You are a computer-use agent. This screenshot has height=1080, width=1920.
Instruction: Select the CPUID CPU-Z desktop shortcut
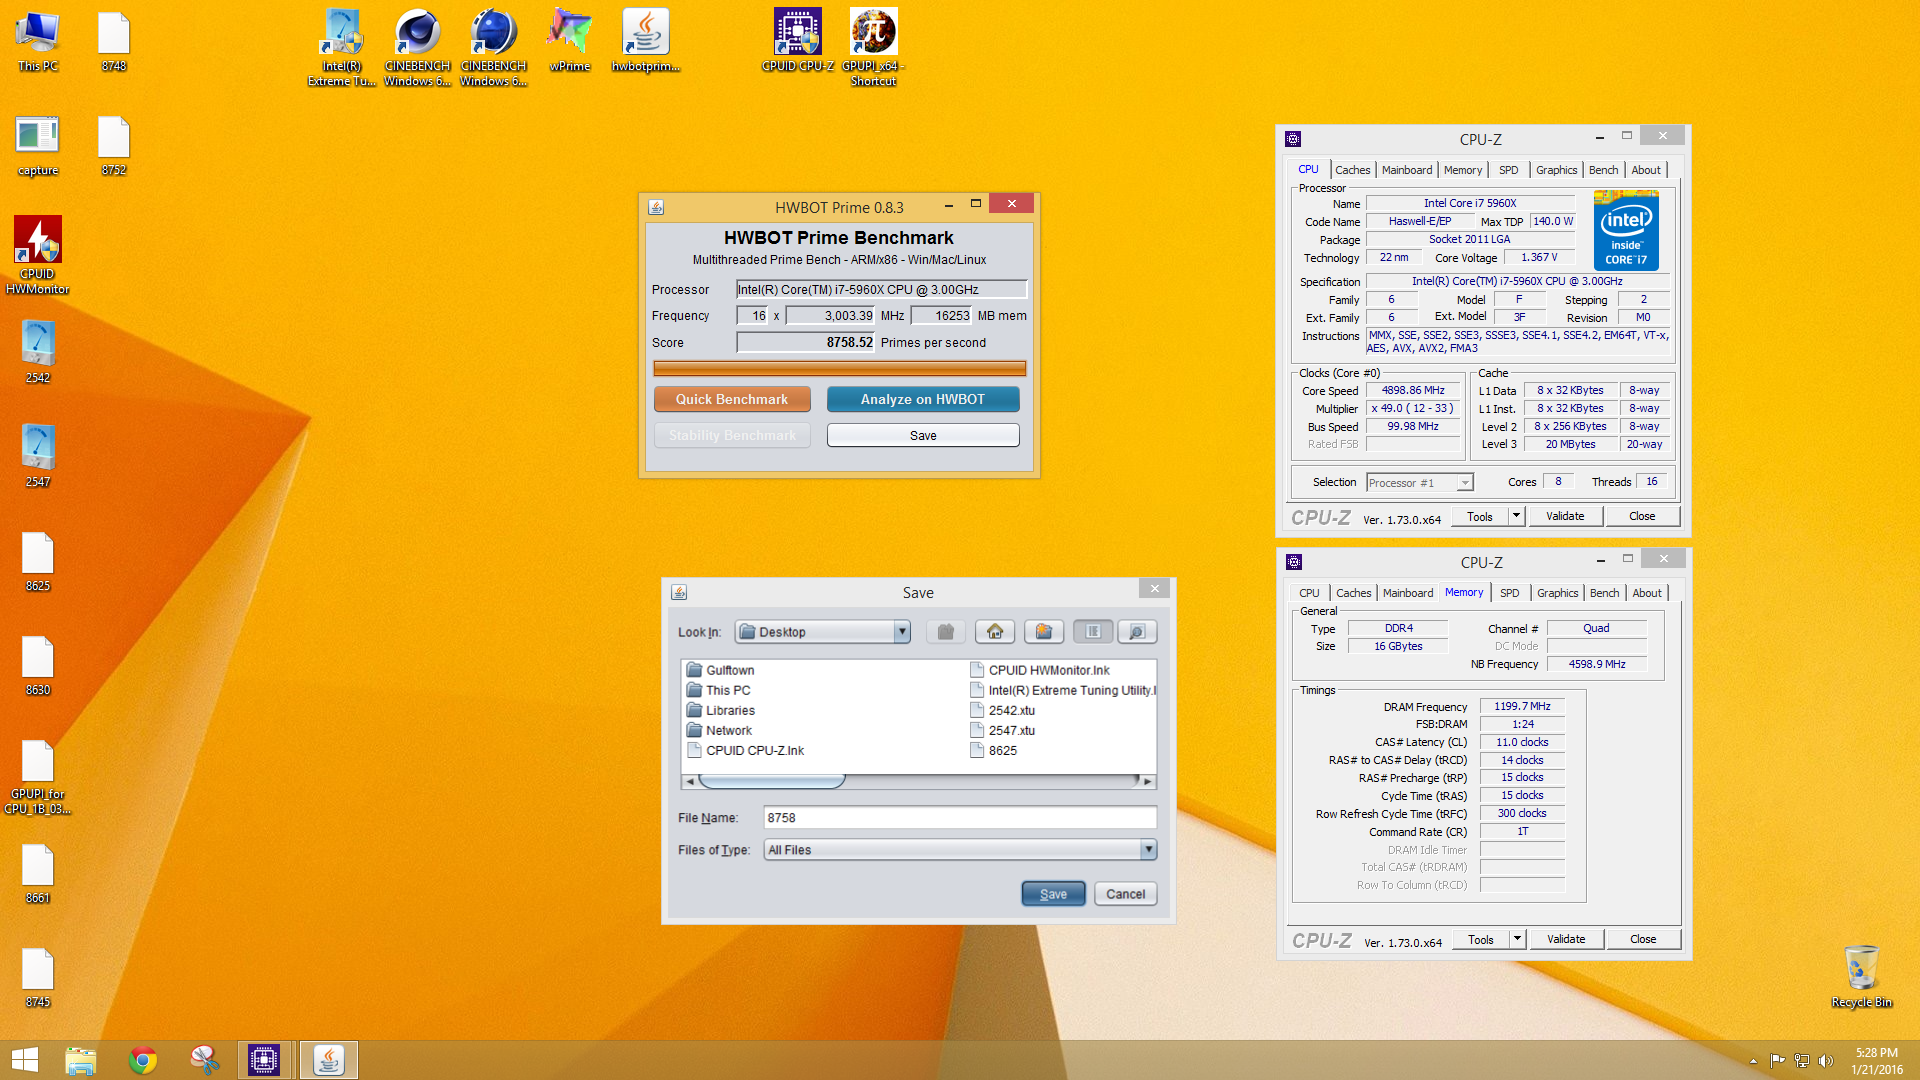[x=798, y=40]
